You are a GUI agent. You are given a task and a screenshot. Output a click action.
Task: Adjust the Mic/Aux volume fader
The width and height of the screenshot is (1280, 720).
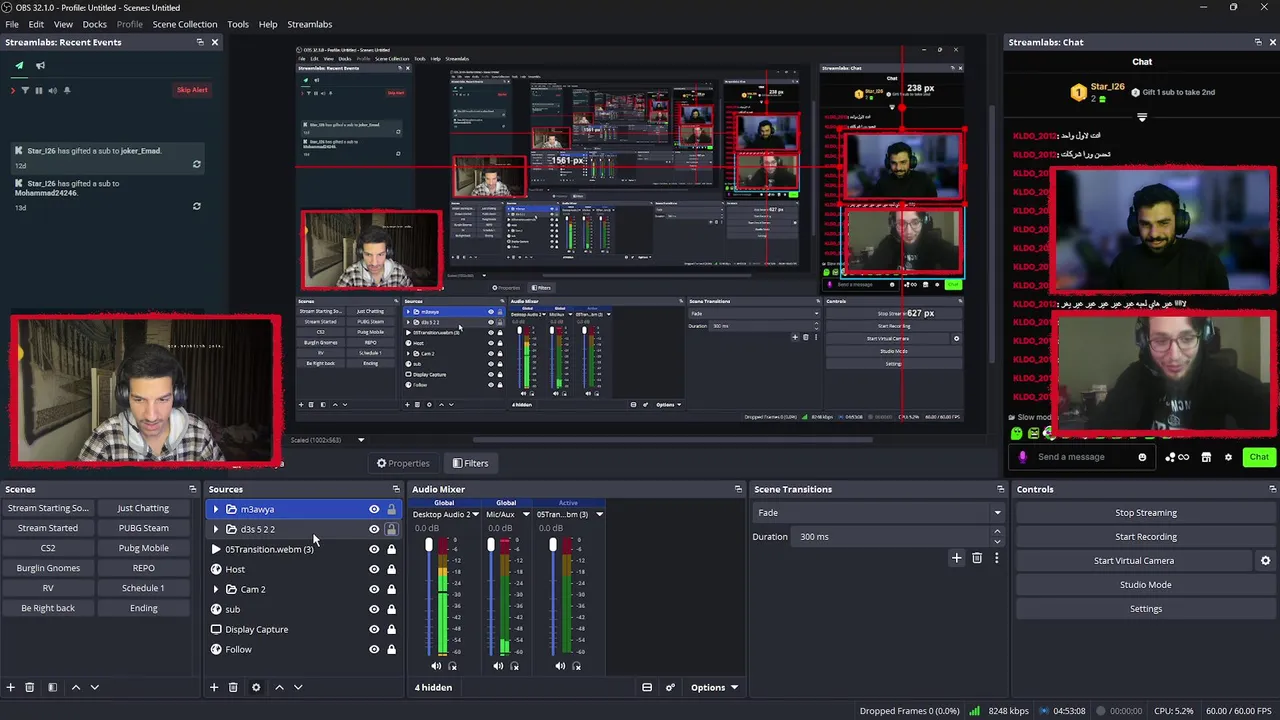click(491, 545)
